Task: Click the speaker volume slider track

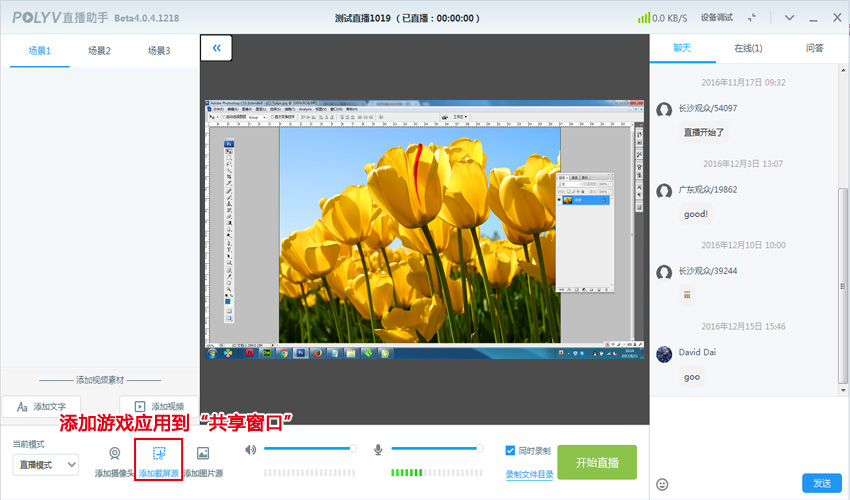Action: 308,449
